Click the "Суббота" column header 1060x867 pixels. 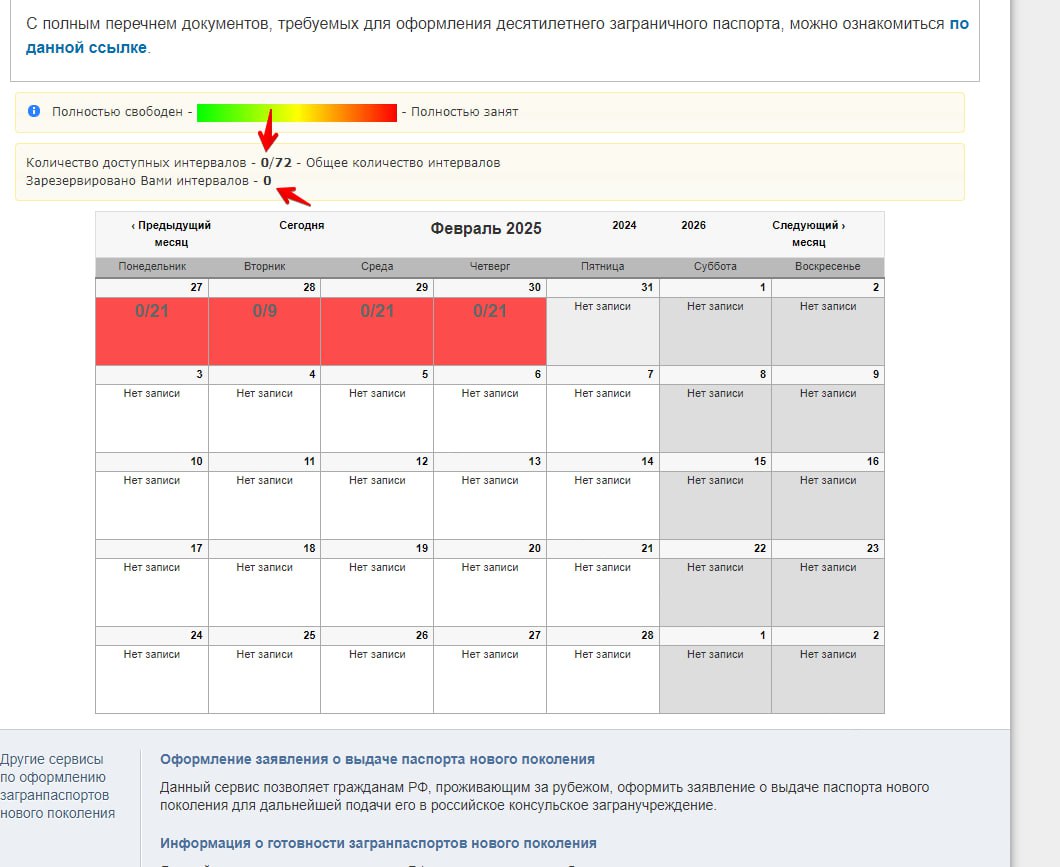point(715,267)
